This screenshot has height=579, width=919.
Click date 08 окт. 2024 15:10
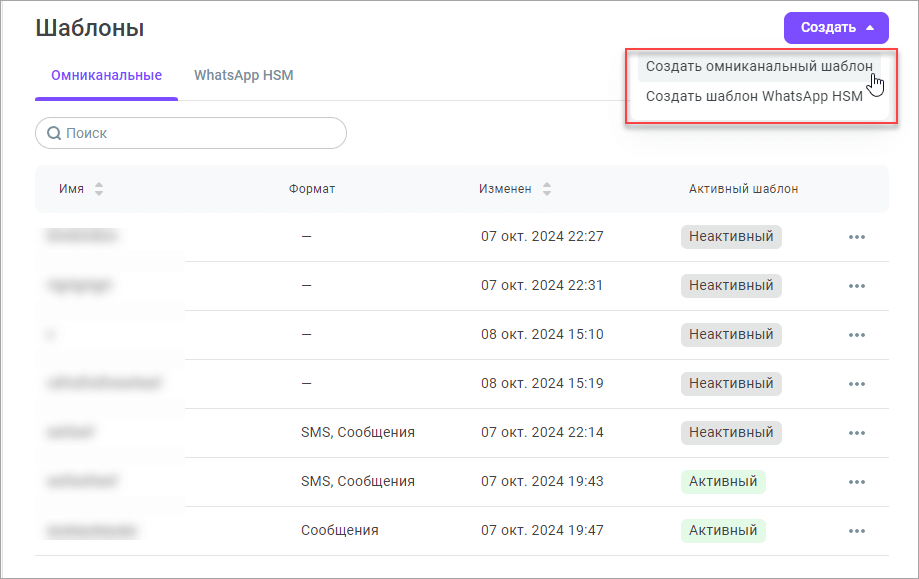coord(542,334)
